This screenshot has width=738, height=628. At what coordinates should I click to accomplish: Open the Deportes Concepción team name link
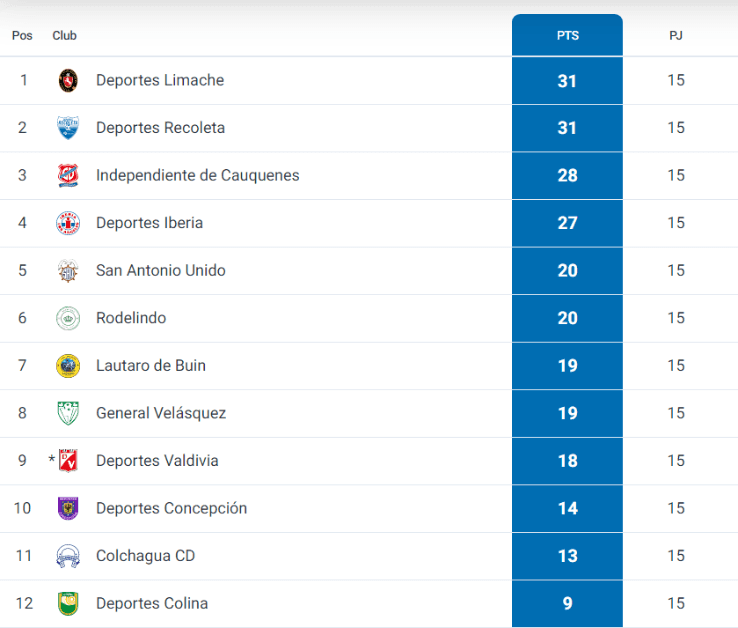coord(171,508)
